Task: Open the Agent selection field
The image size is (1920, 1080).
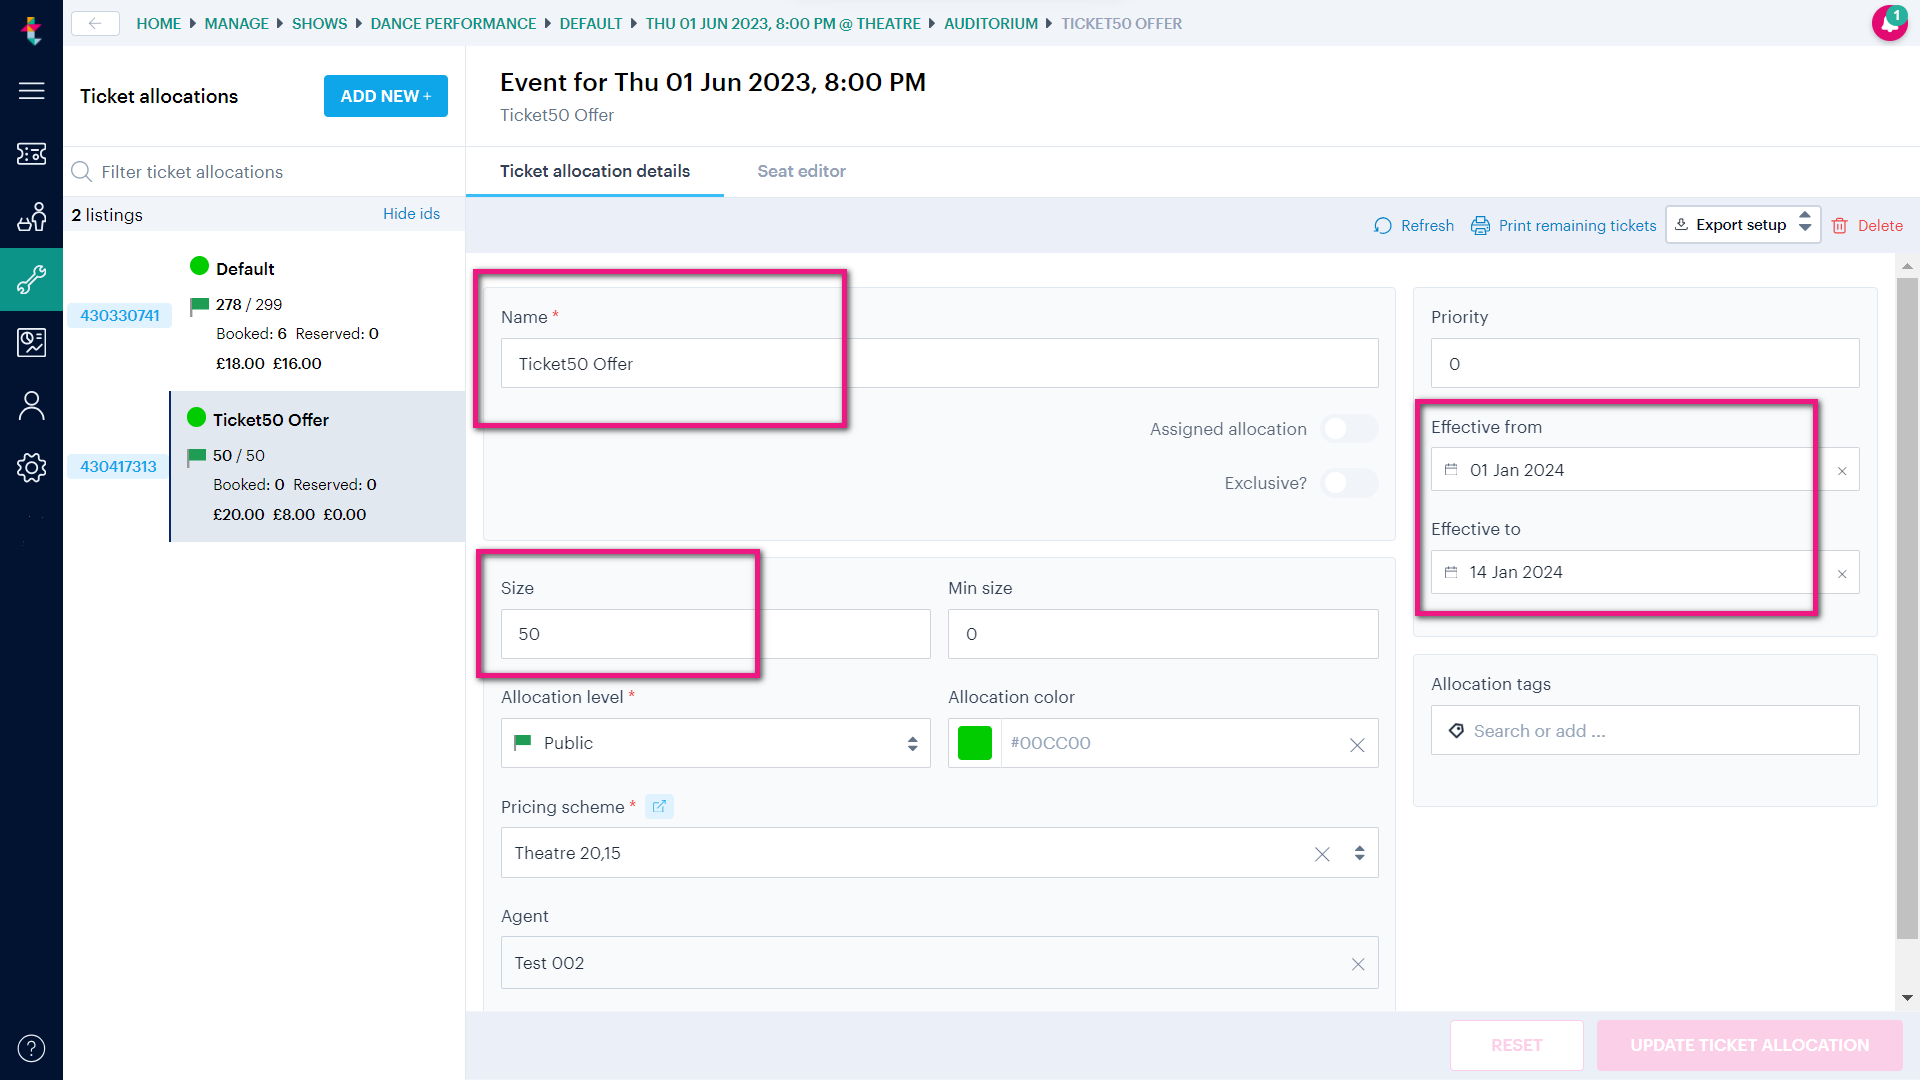Action: 939,963
